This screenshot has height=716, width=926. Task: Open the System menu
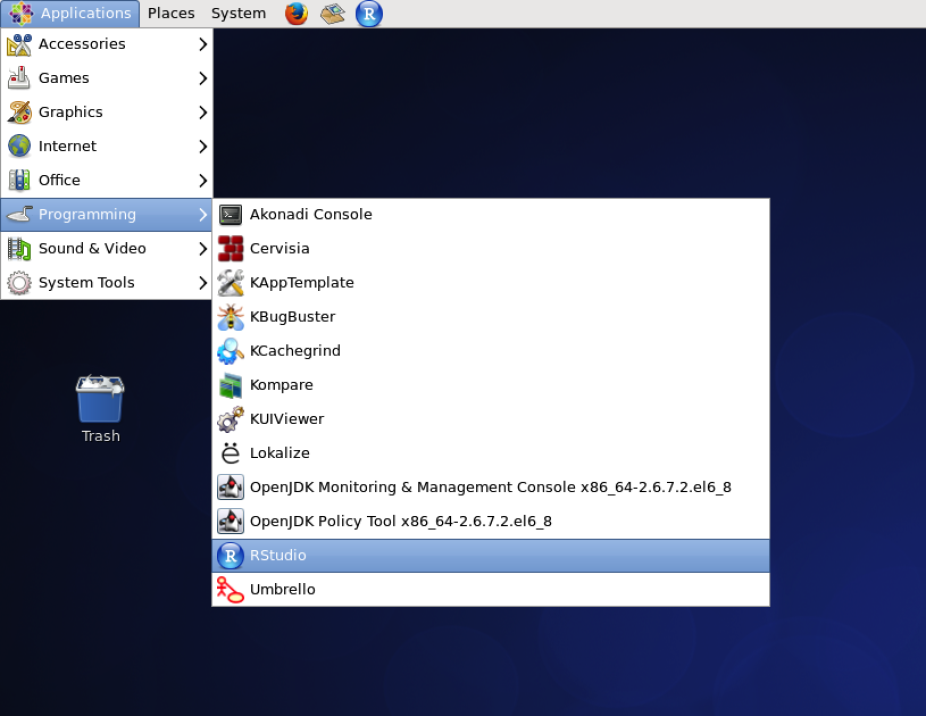point(239,14)
